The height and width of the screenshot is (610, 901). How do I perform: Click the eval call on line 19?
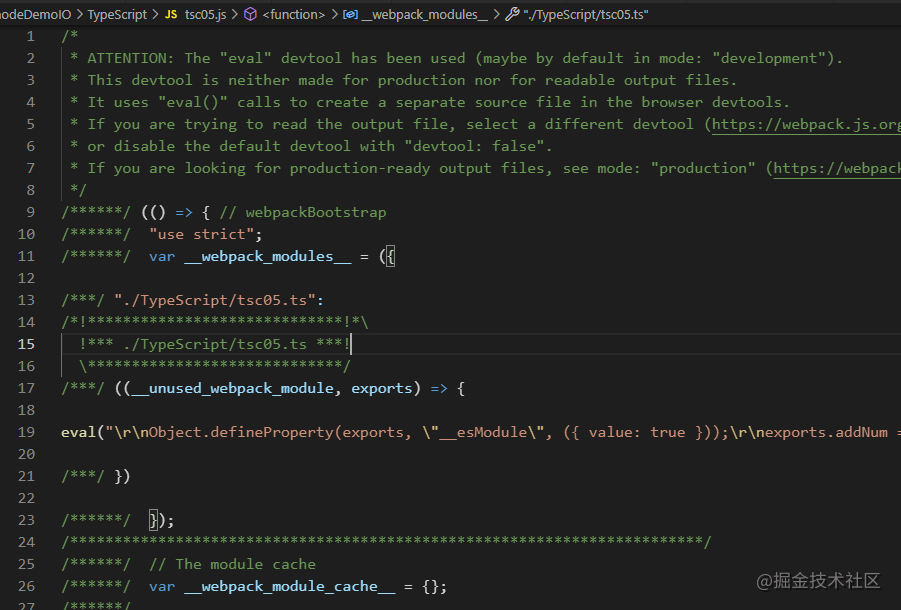(79, 432)
